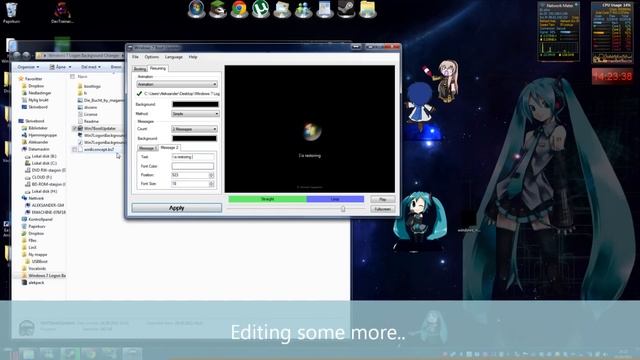Select the Win7BootUpdater file icon in Explorer

point(80,128)
